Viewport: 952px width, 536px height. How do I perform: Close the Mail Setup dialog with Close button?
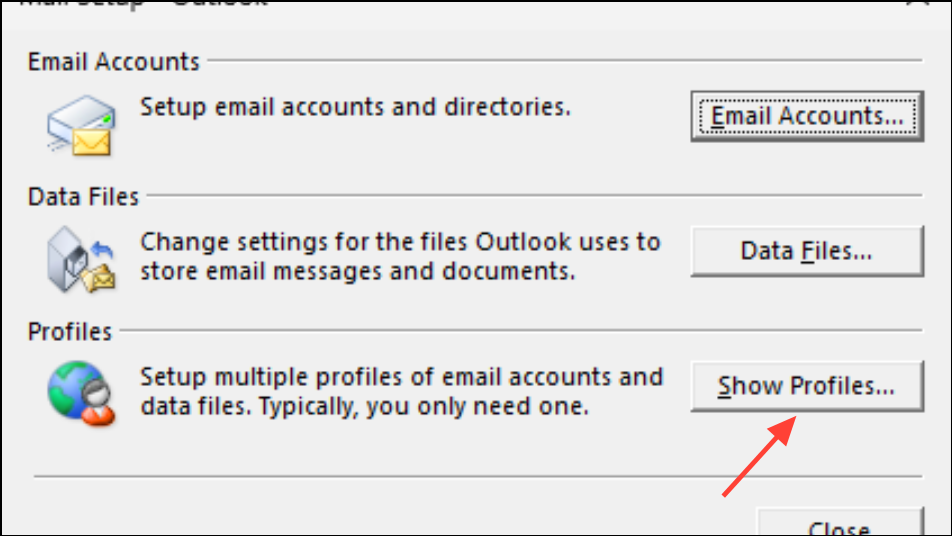(x=840, y=523)
